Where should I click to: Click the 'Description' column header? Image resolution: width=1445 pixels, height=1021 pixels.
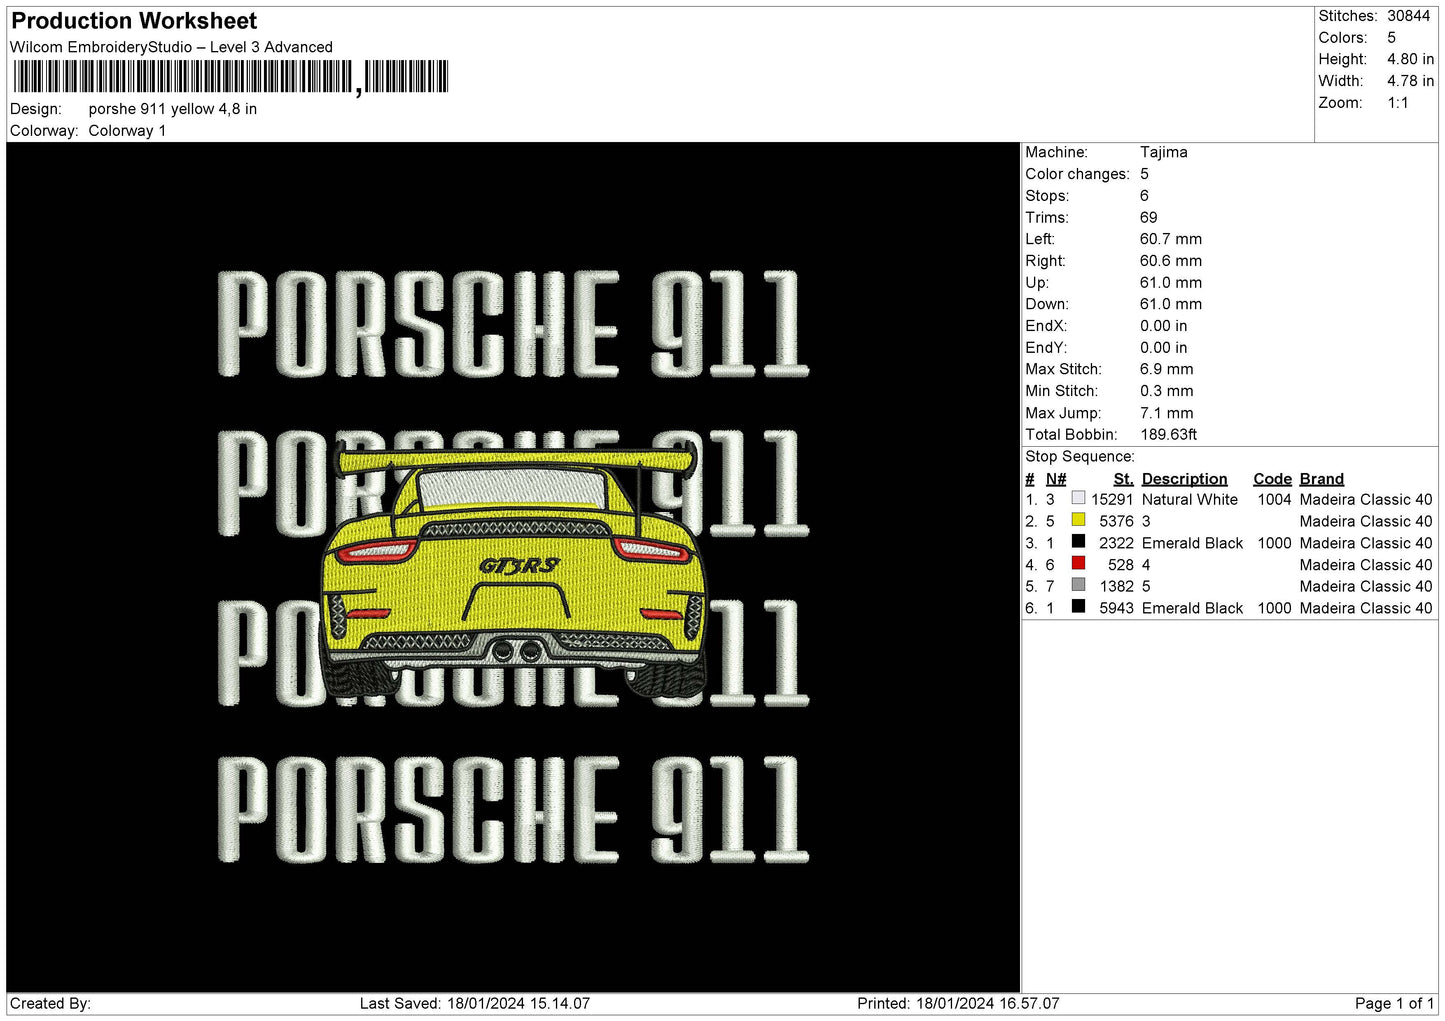tap(1184, 479)
